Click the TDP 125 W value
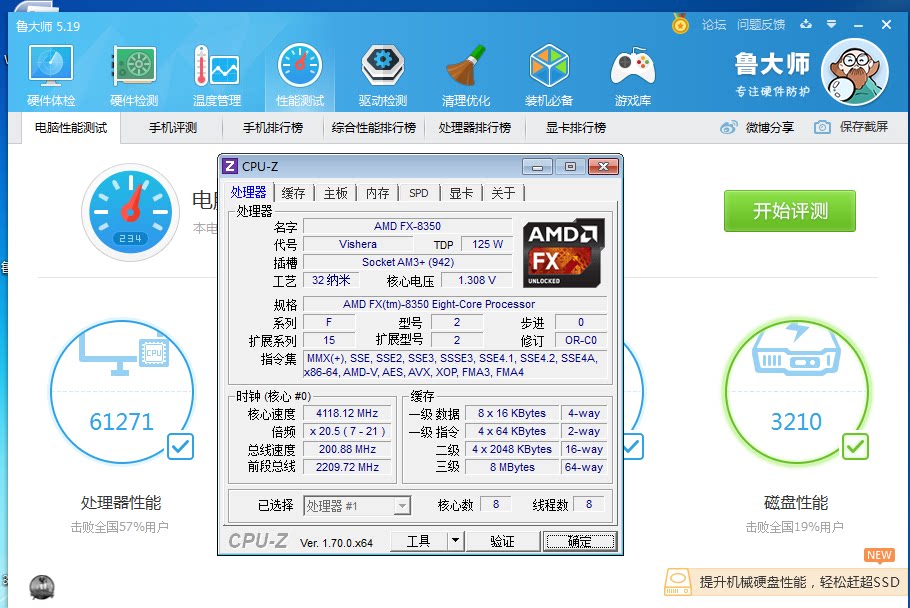910x608 pixels. pyautogui.click(x=487, y=244)
